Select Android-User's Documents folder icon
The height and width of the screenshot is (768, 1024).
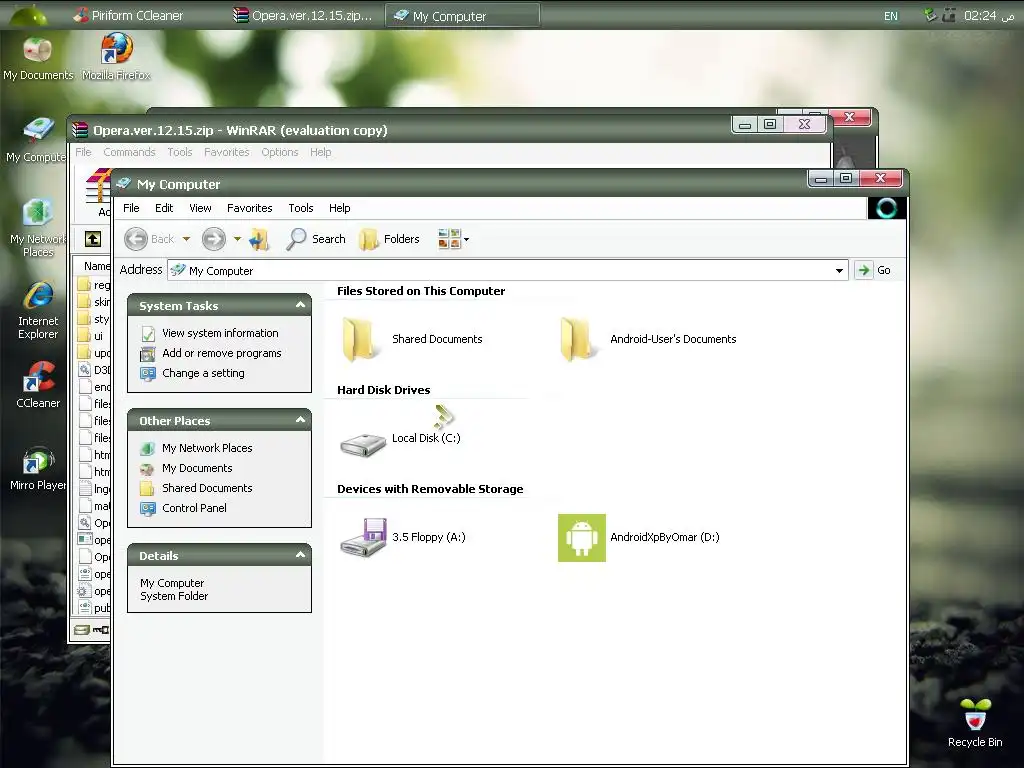(x=578, y=339)
